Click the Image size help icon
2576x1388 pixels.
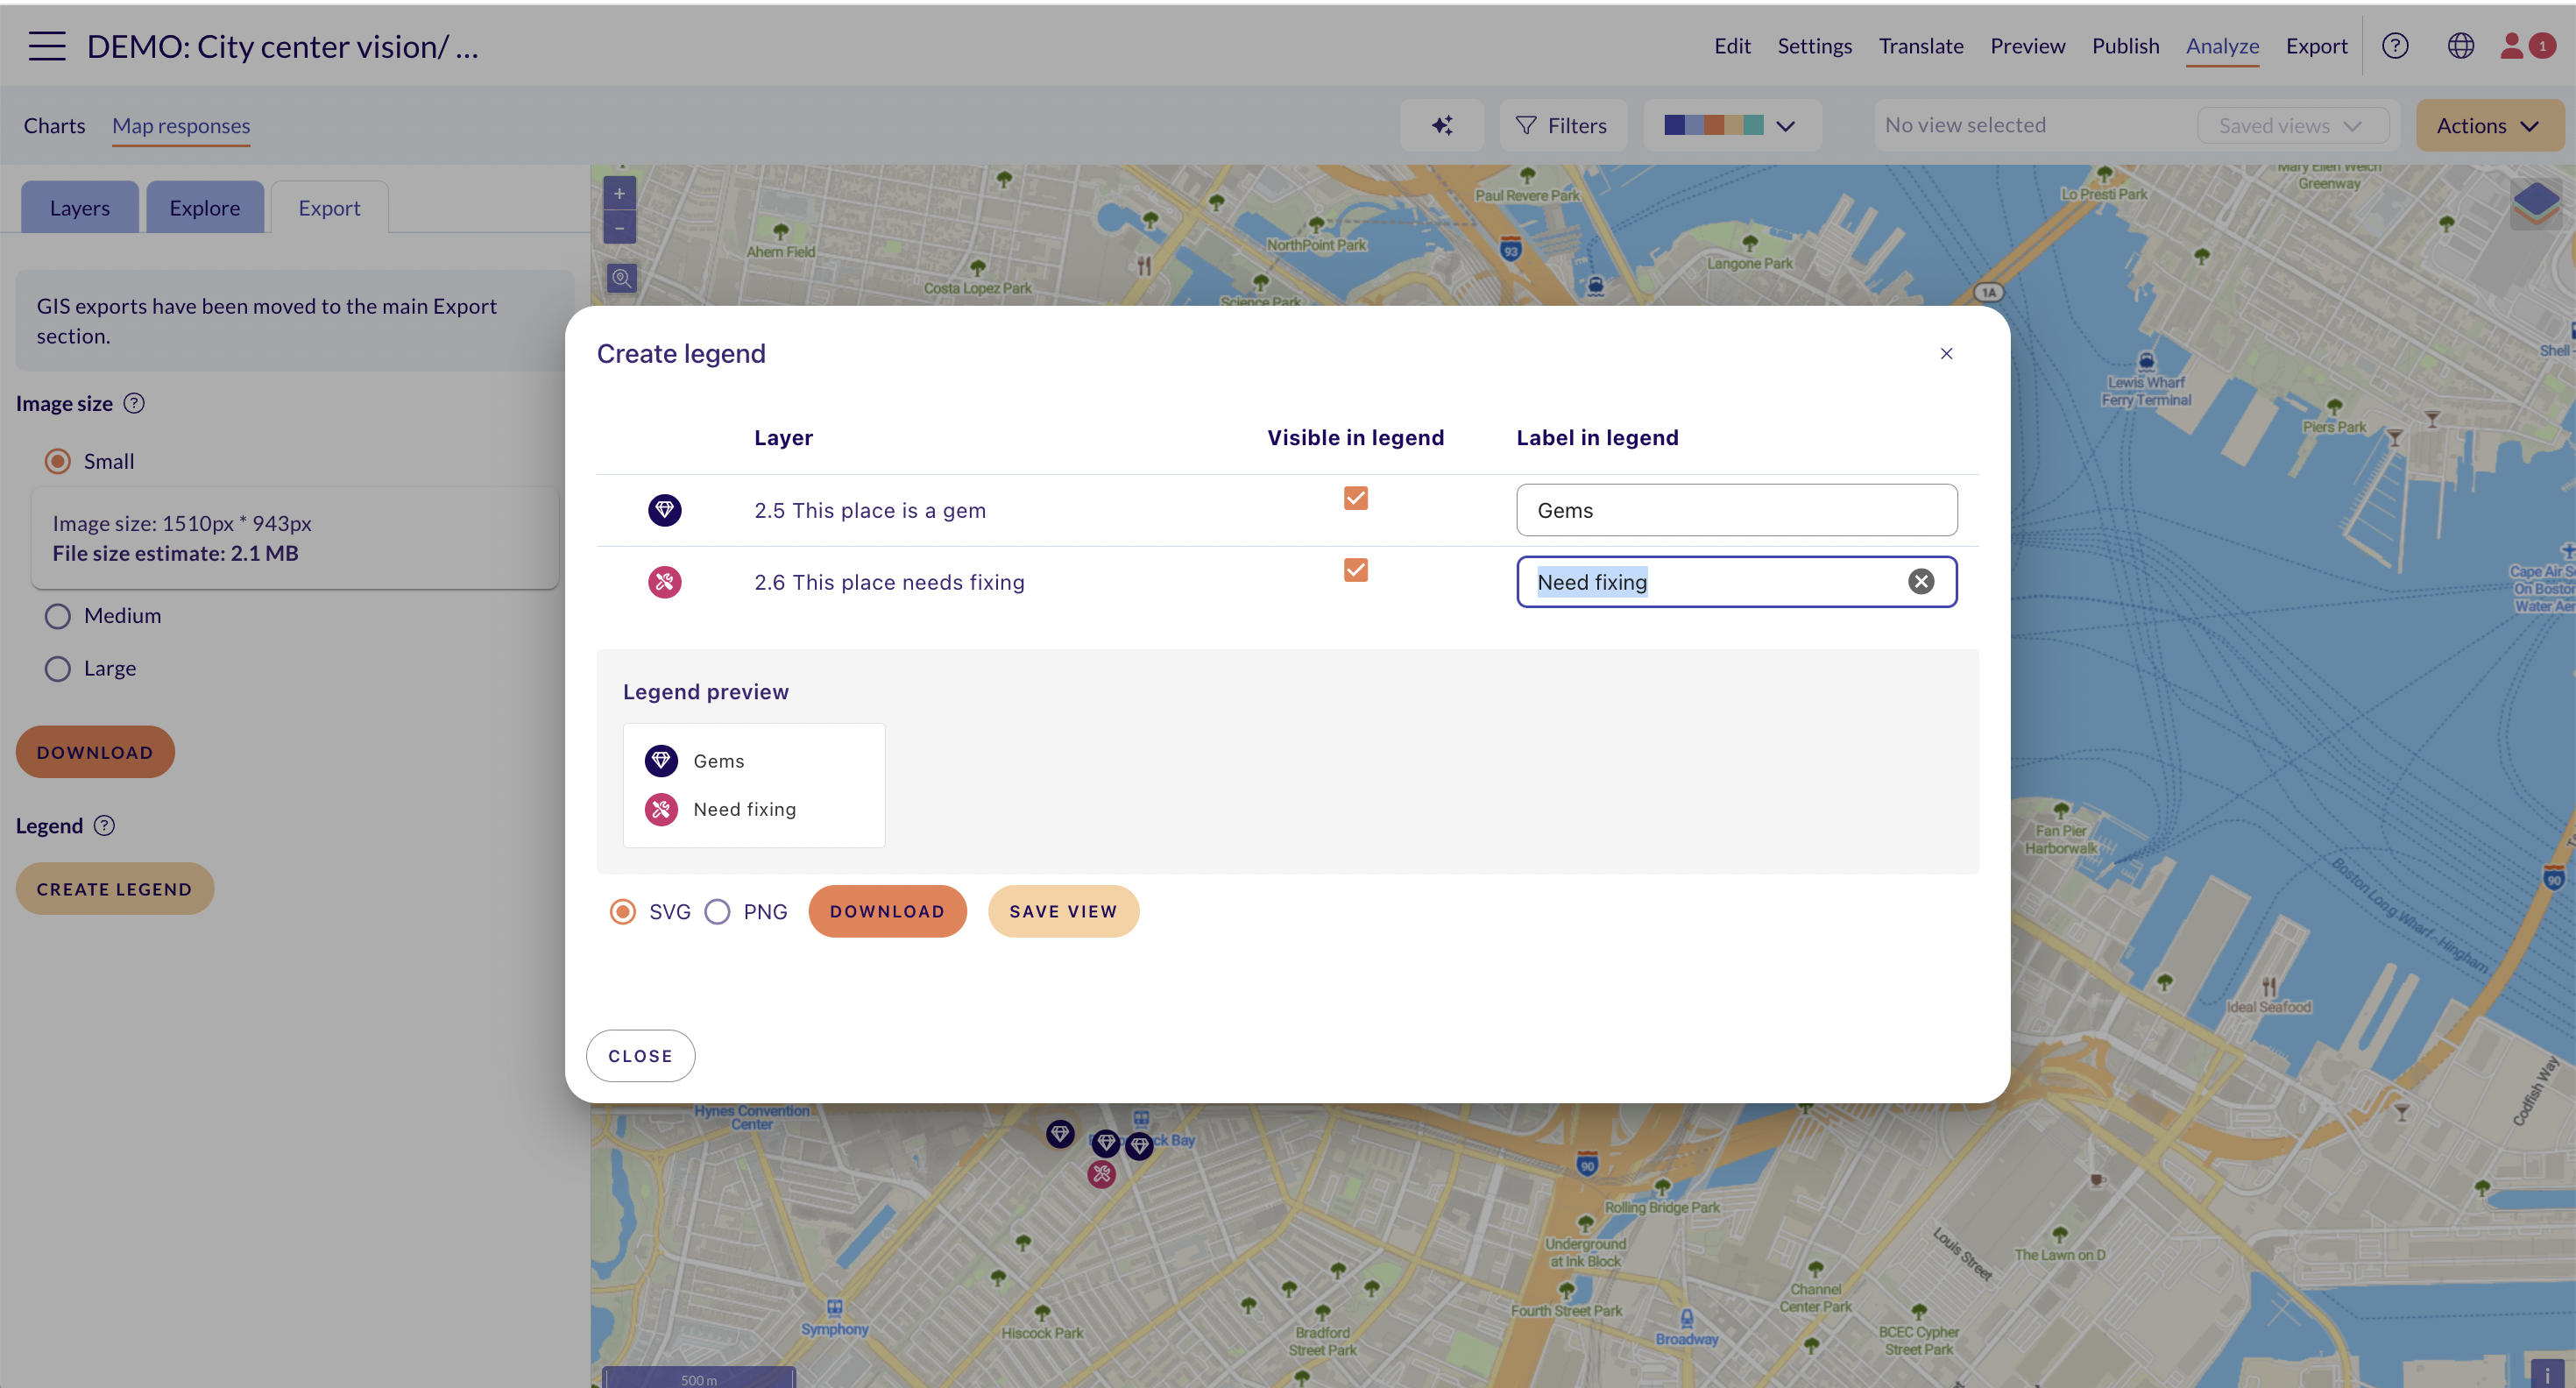point(134,403)
